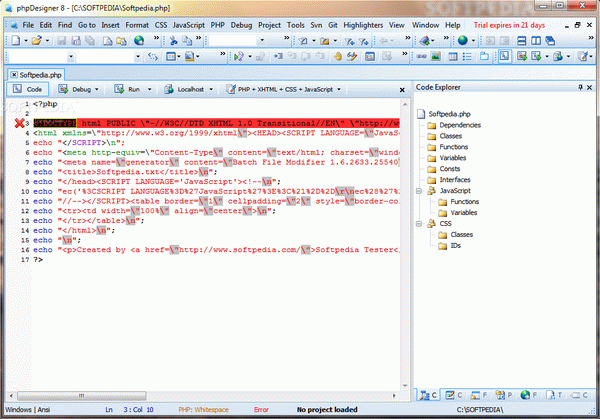Collapse the JavaScript tree node
This screenshot has width=600, height=419.
(419, 191)
